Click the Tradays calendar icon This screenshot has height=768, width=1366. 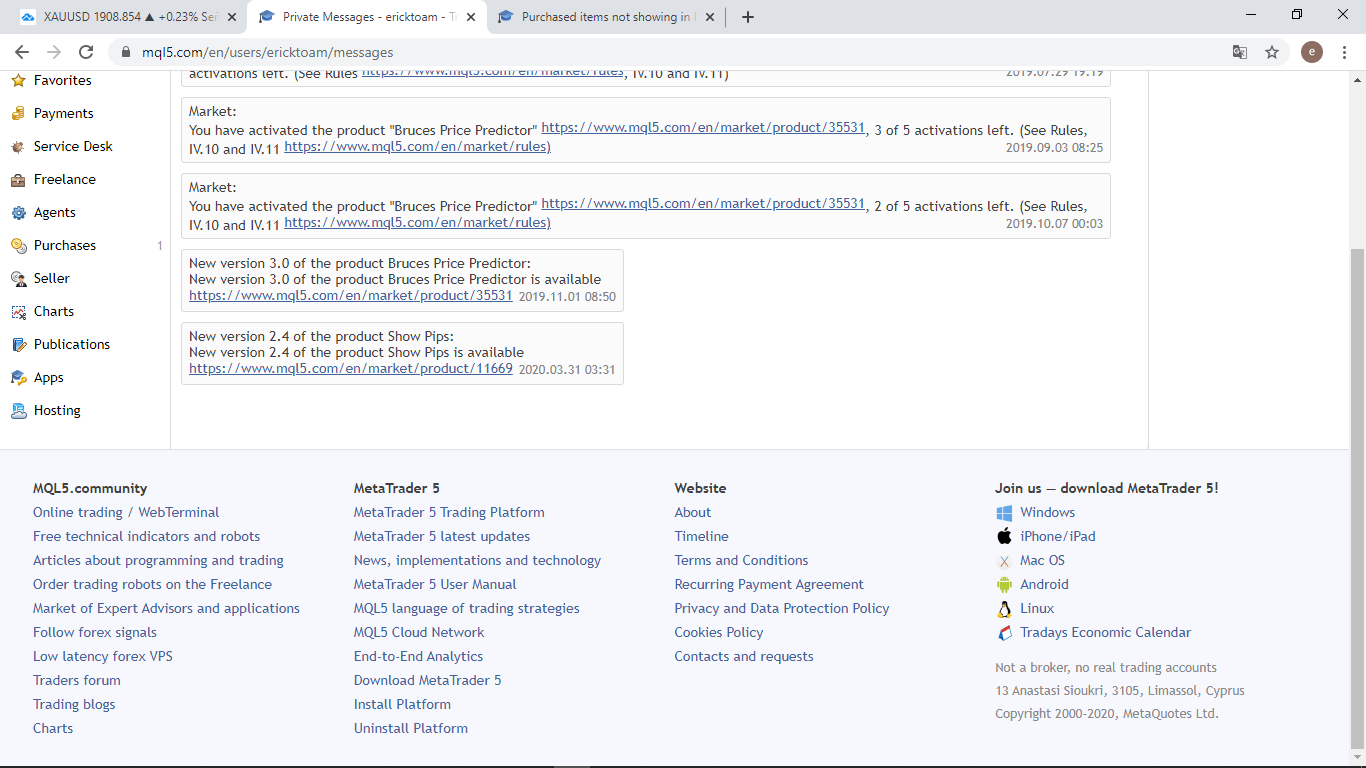[1004, 633]
